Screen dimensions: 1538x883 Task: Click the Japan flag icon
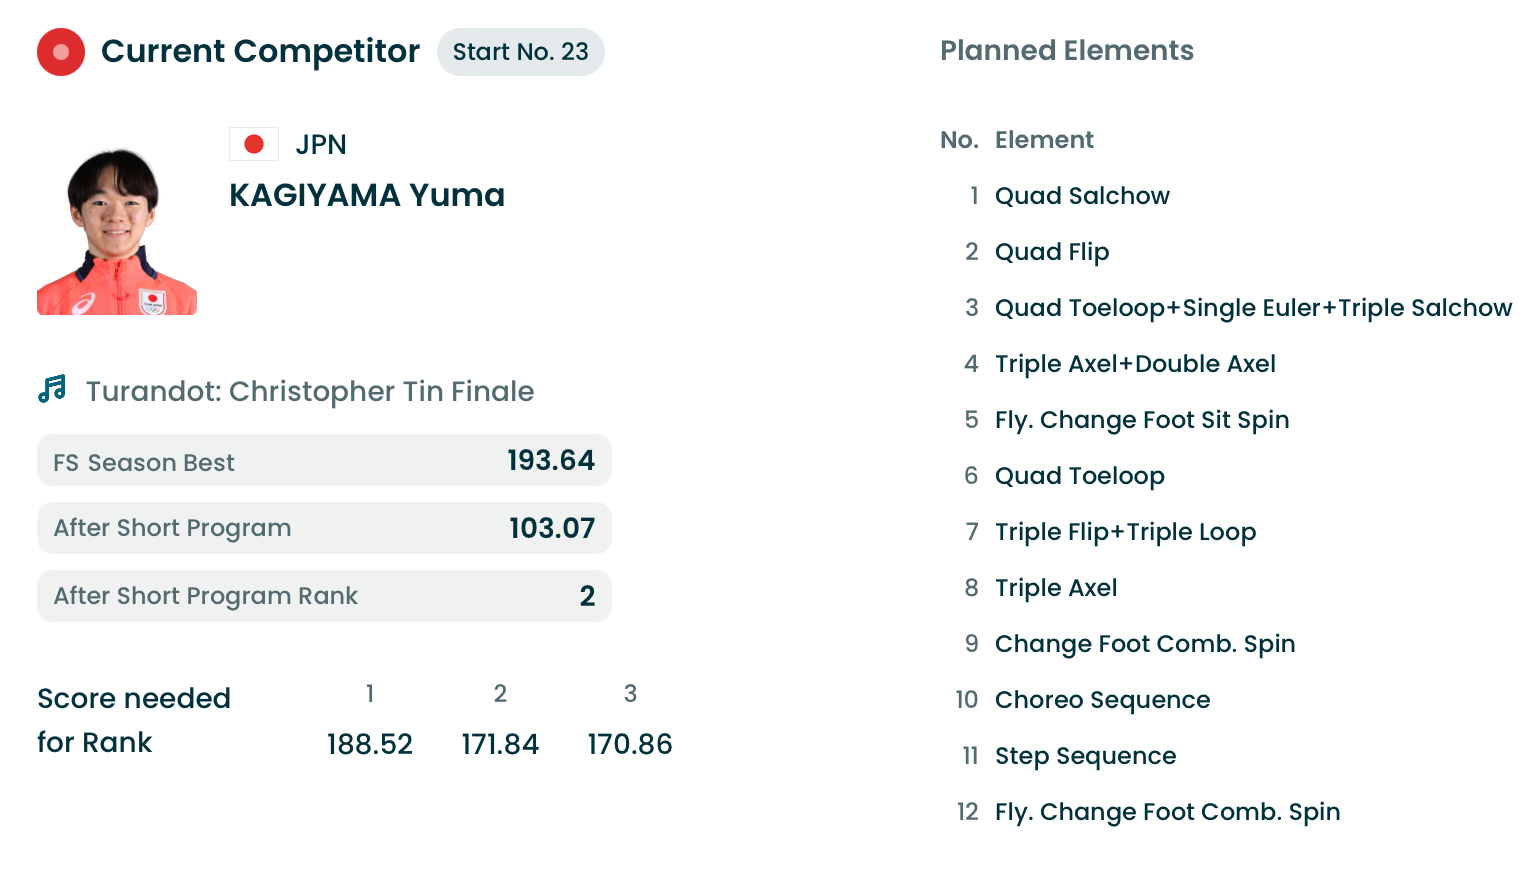[254, 144]
